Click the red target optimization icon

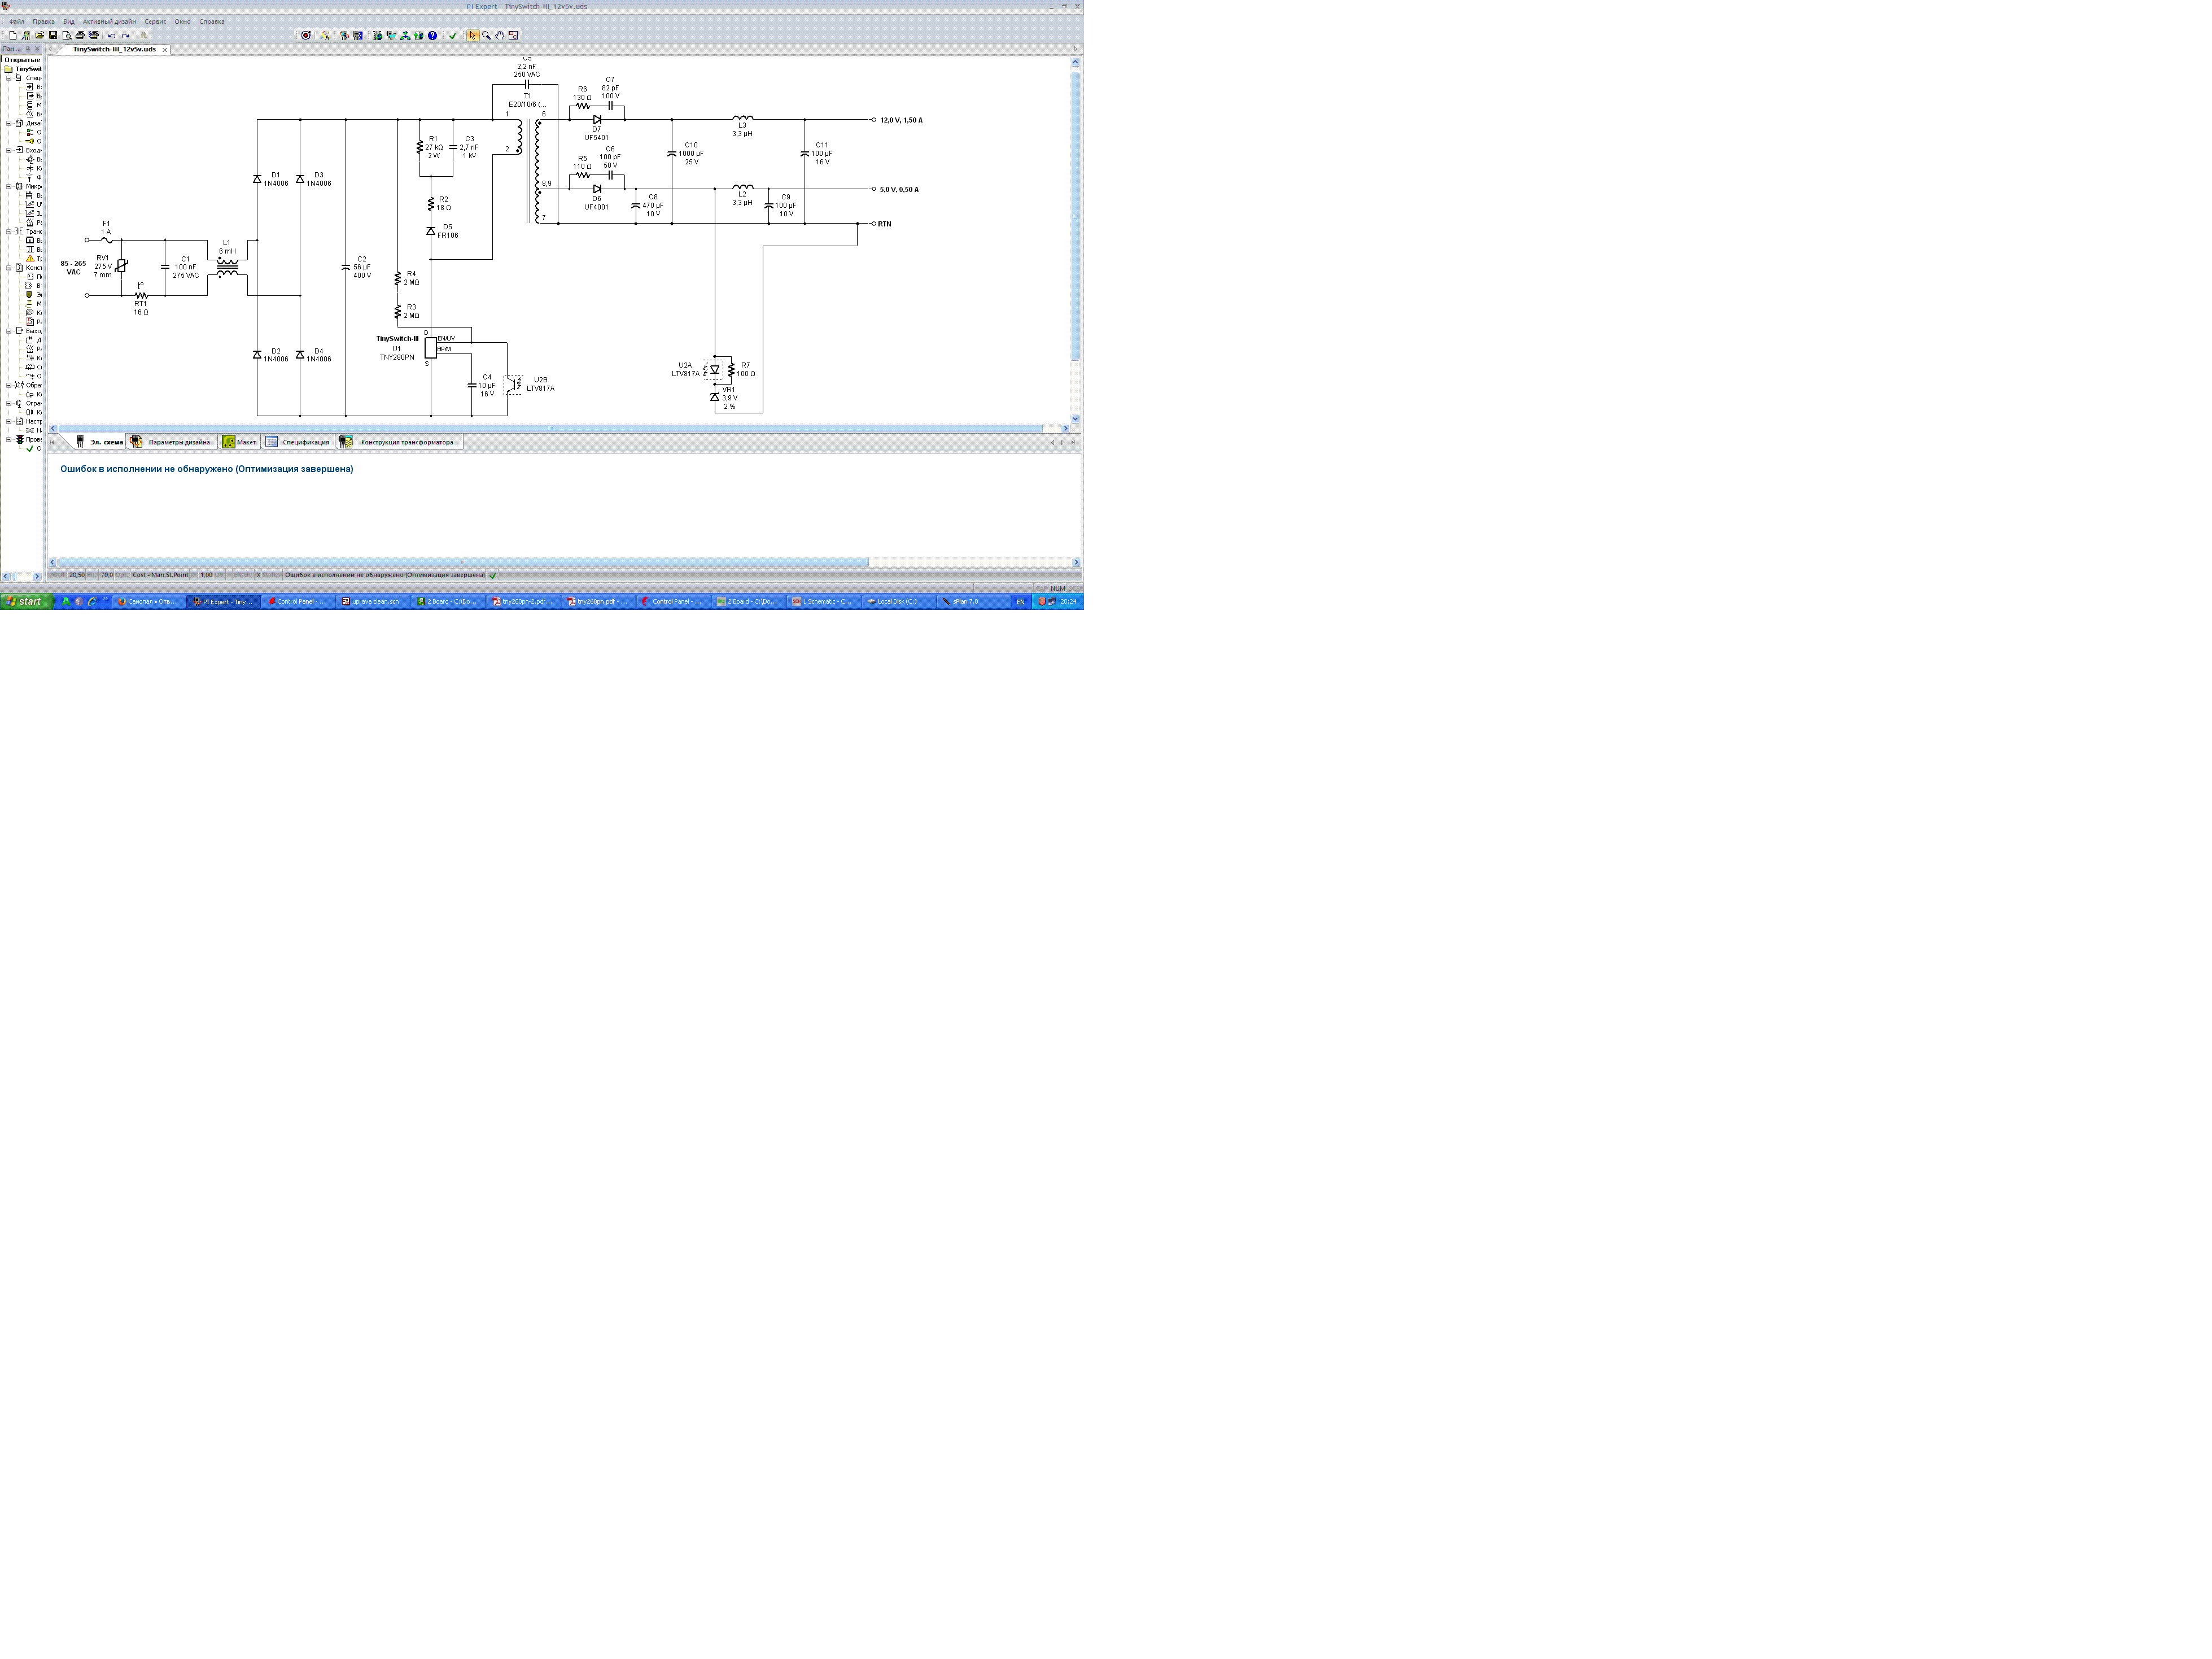[306, 35]
